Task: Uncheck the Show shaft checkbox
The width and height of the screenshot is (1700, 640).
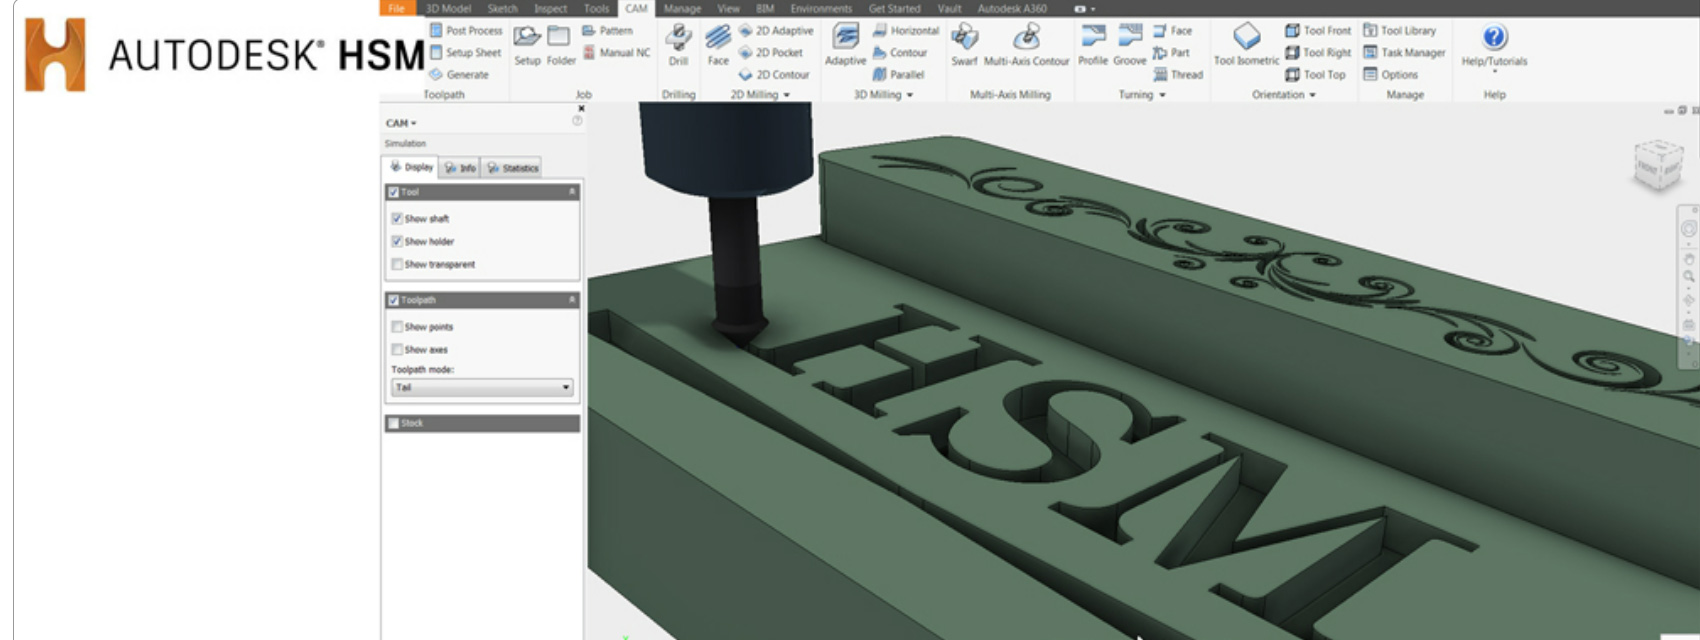Action: click(x=397, y=218)
